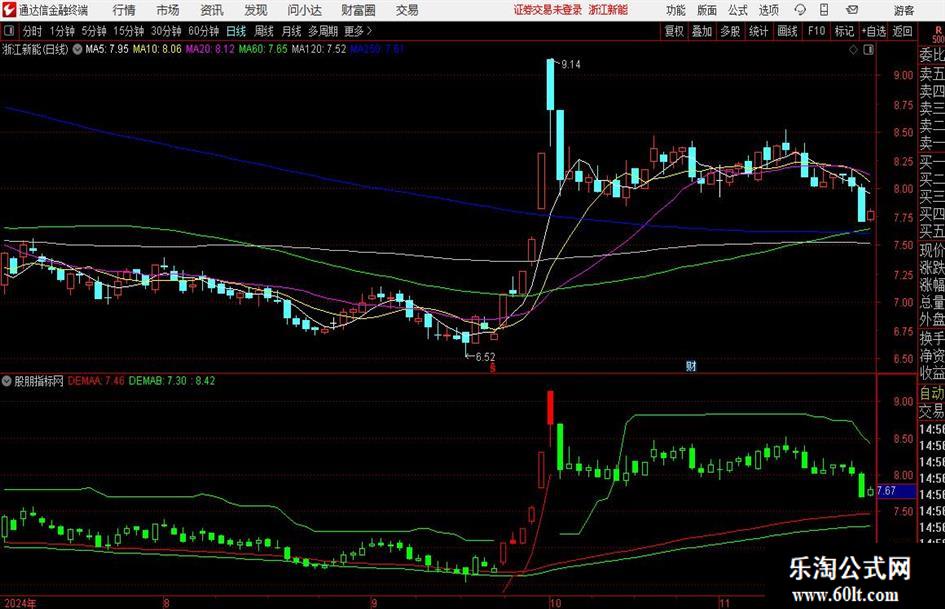Viewport: 945px width, 609px height.
Task: Open the 行情 menu
Action: point(124,10)
